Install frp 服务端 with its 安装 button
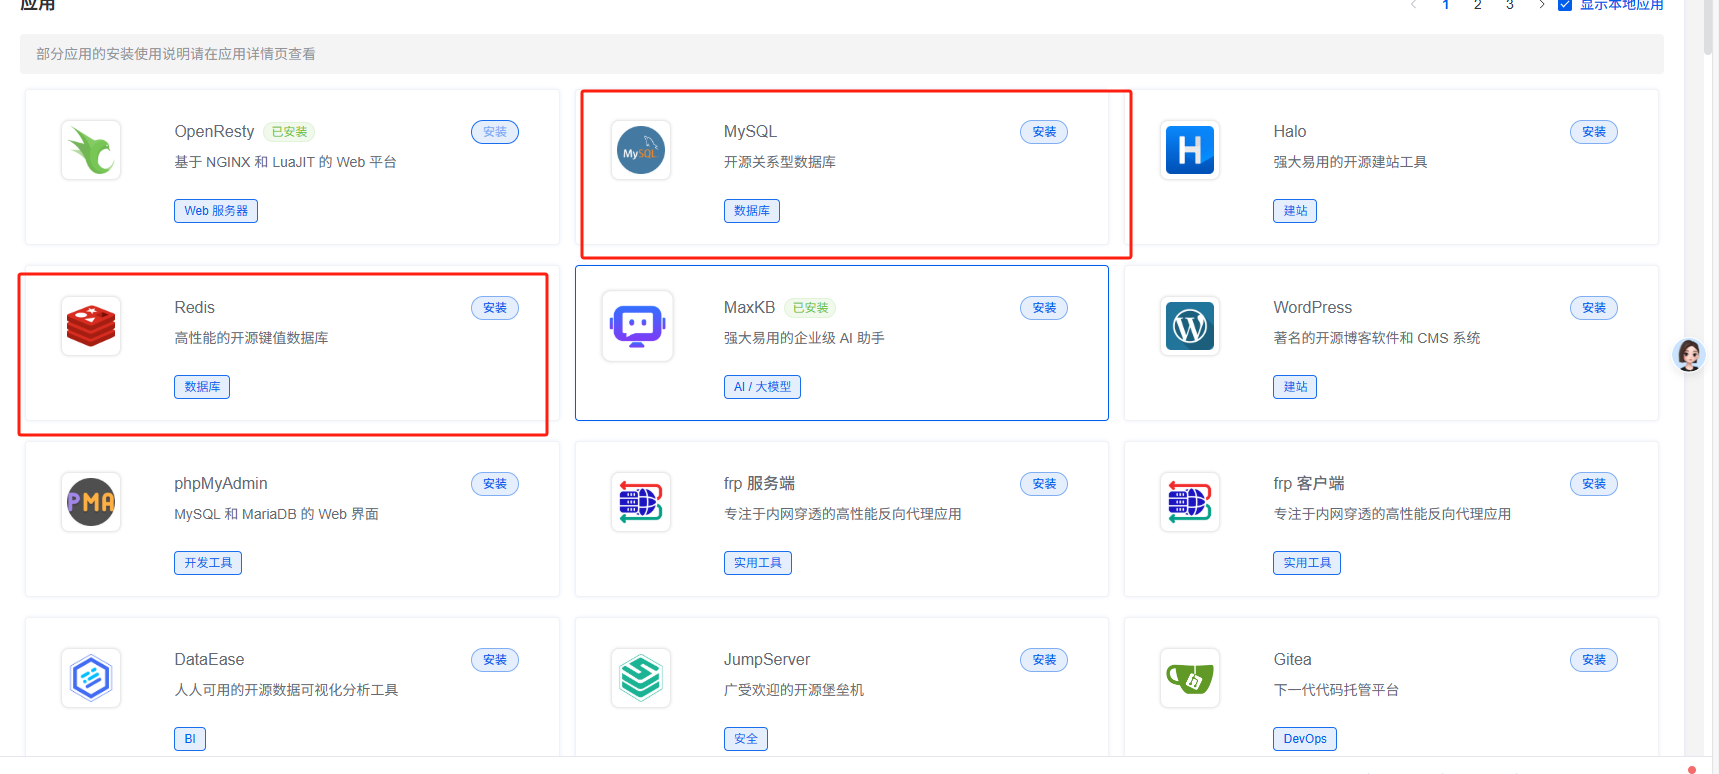 point(1044,484)
